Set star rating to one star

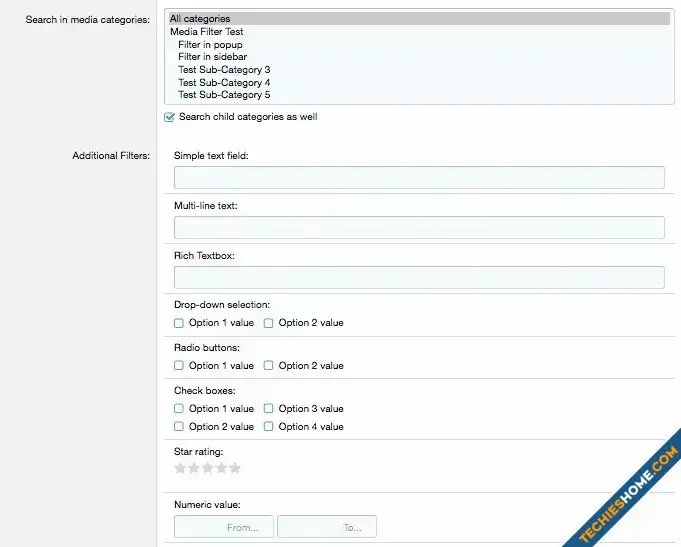180,468
